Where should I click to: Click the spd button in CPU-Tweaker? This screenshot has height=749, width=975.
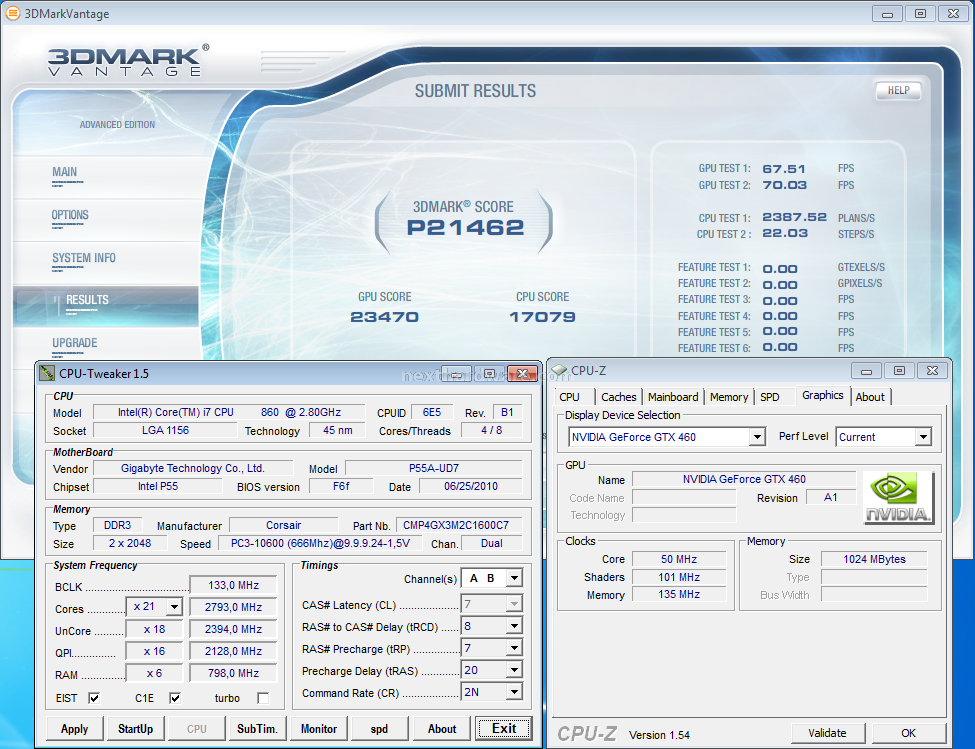[379, 728]
